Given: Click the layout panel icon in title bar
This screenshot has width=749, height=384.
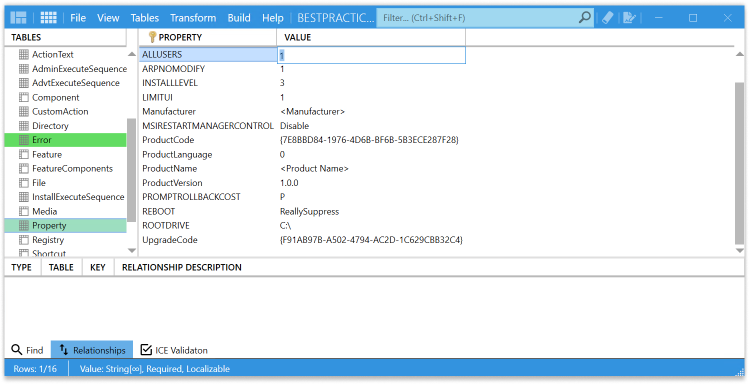Looking at the screenshot, I should [19, 18].
